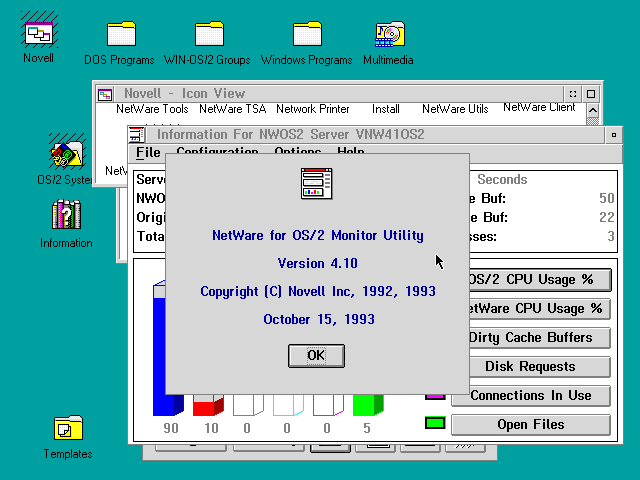Screen dimensions: 640x480
Task: Click the Seconds label in the server window
Action: point(502,180)
